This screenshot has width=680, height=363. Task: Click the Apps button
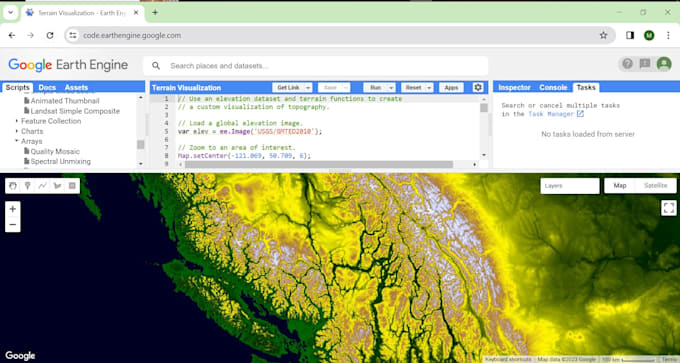tap(451, 88)
